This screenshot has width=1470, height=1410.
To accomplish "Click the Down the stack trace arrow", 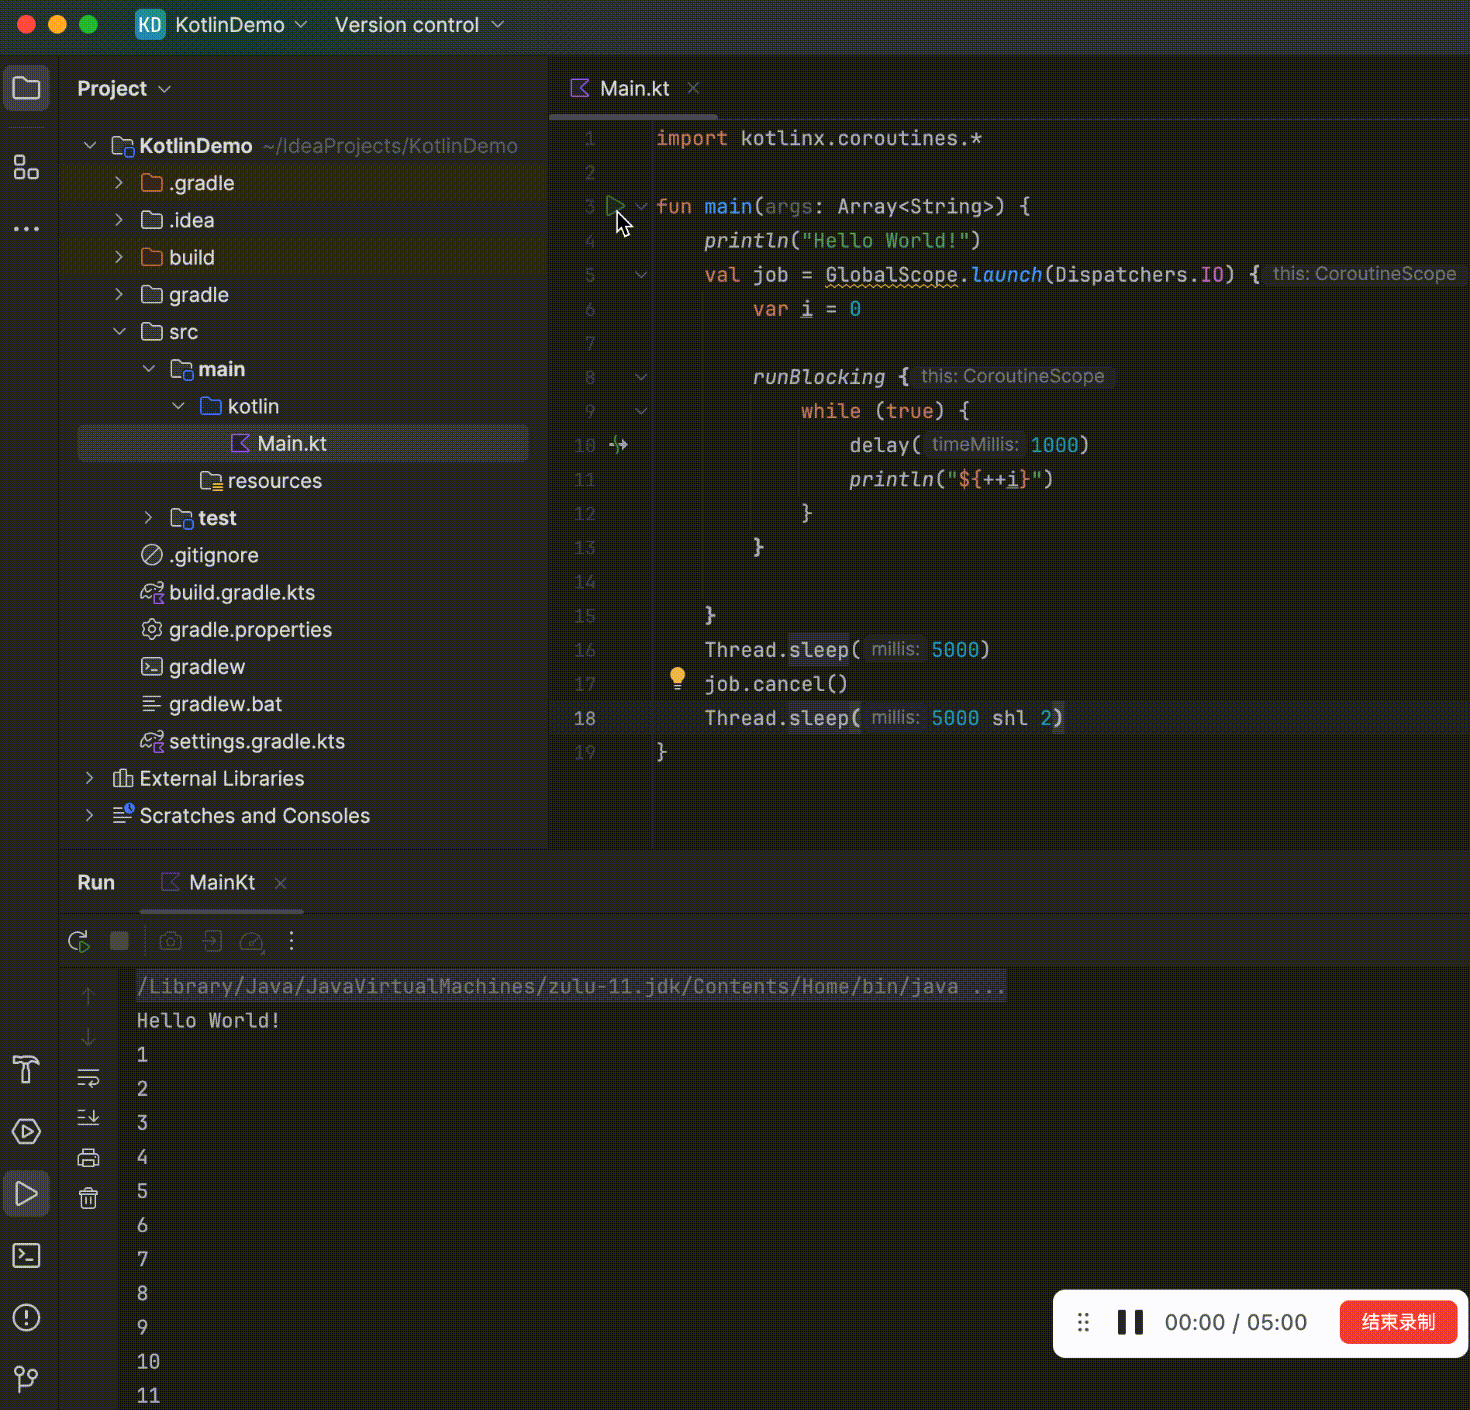I will coord(88,1037).
